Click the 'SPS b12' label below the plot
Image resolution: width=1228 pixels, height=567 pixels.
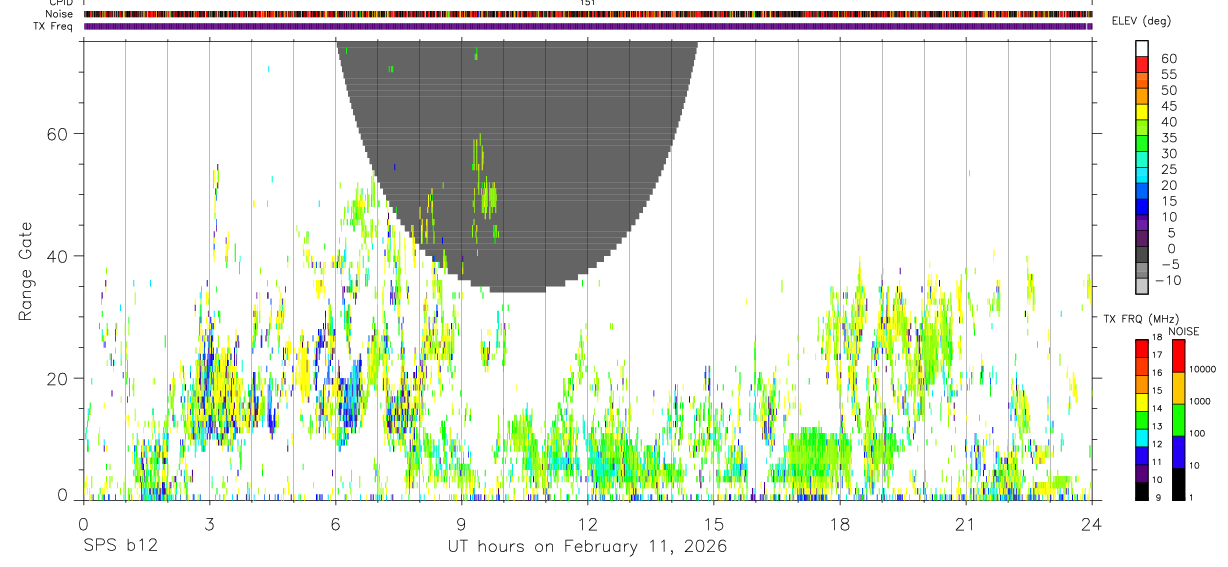[x=120, y=546]
